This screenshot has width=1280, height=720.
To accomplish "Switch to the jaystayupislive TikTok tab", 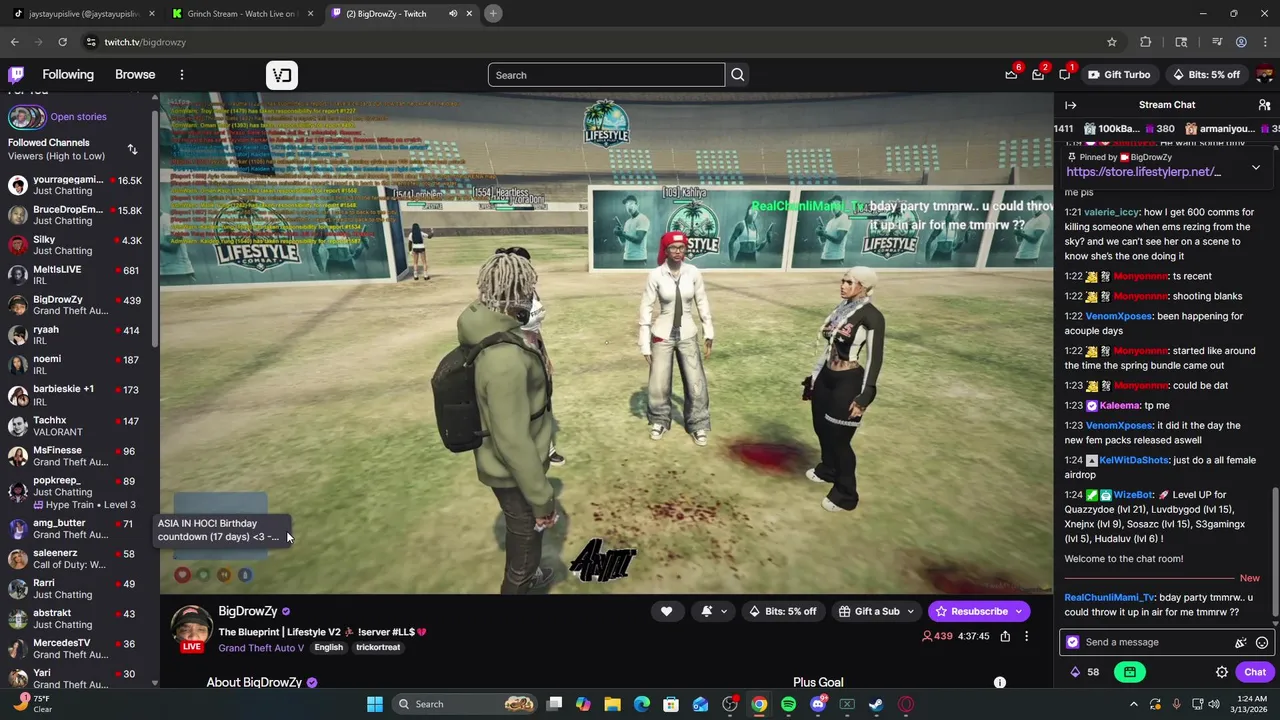I will click(x=84, y=14).
